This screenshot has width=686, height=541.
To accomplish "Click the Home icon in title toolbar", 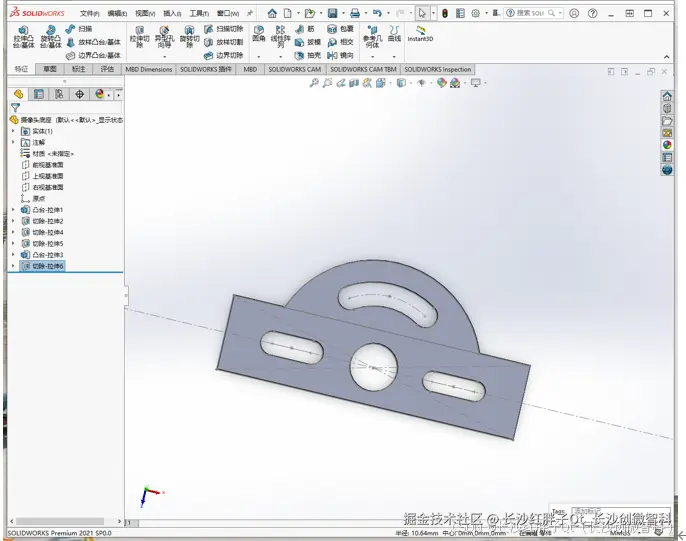I will [272, 13].
